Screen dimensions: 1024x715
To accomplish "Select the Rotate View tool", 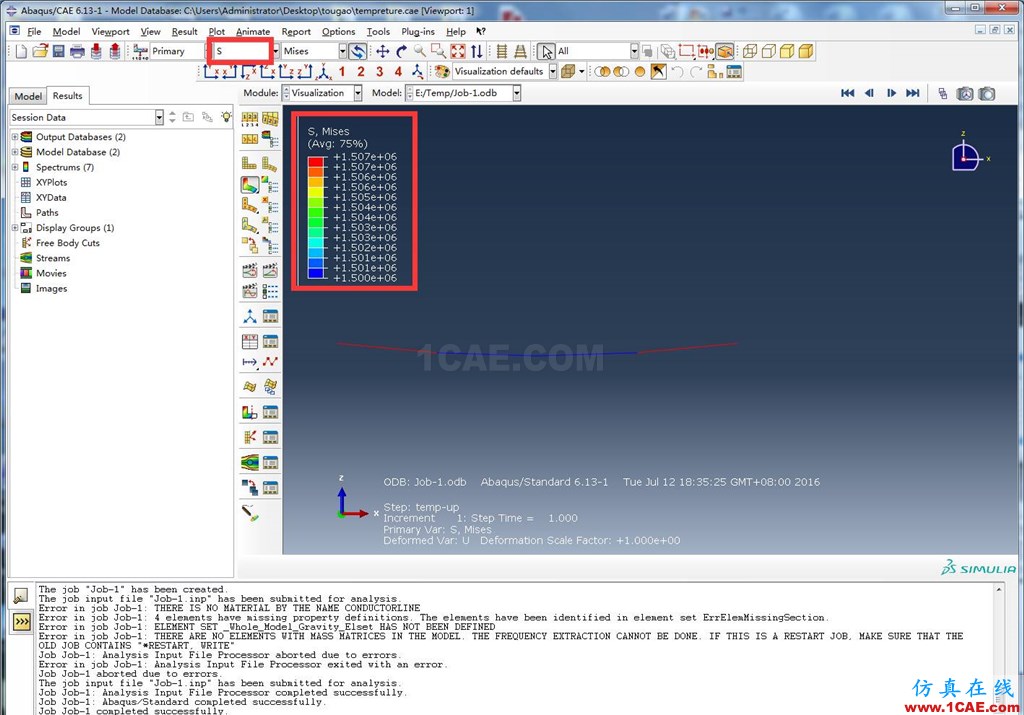I will [401, 51].
